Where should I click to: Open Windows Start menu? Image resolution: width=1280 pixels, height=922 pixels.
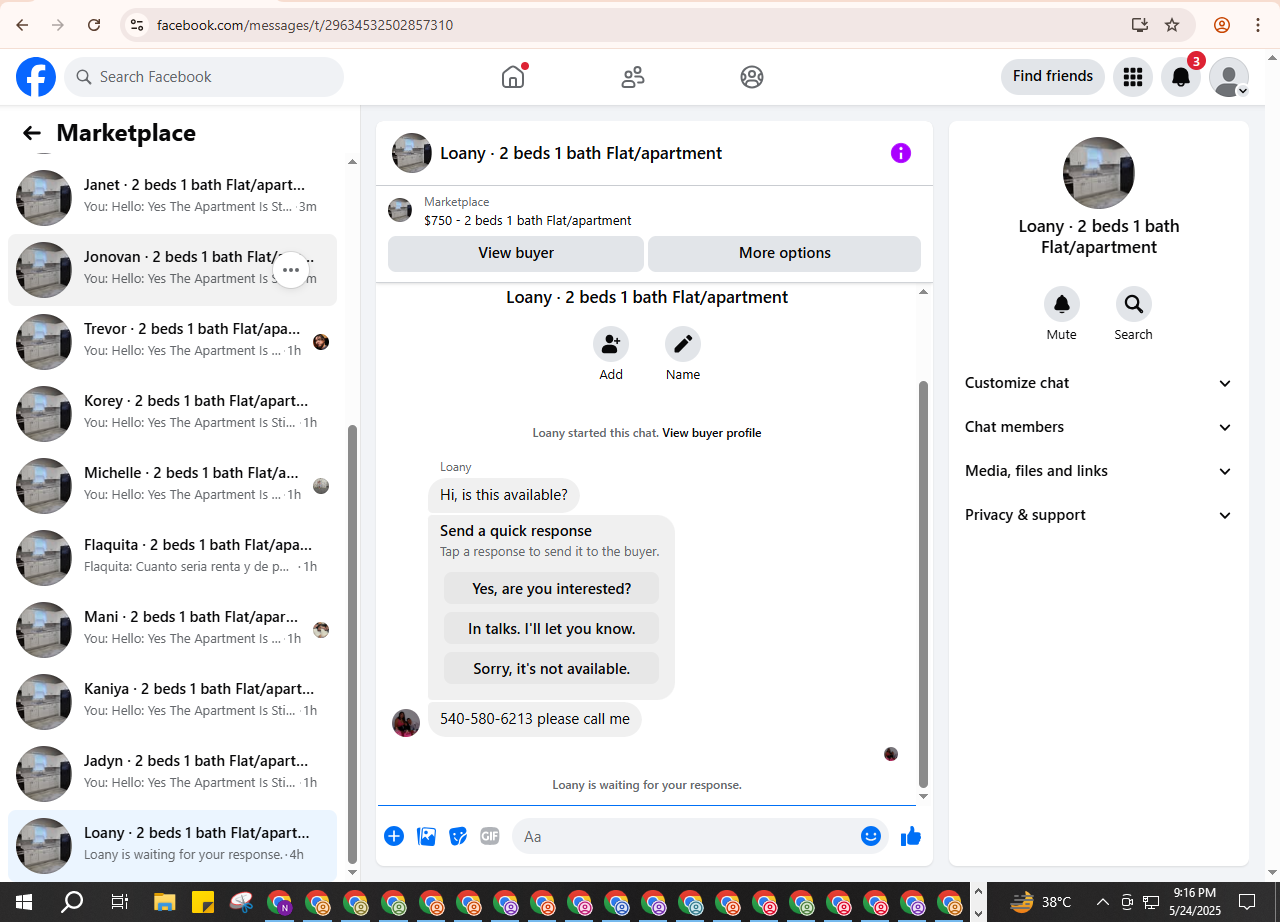point(24,901)
